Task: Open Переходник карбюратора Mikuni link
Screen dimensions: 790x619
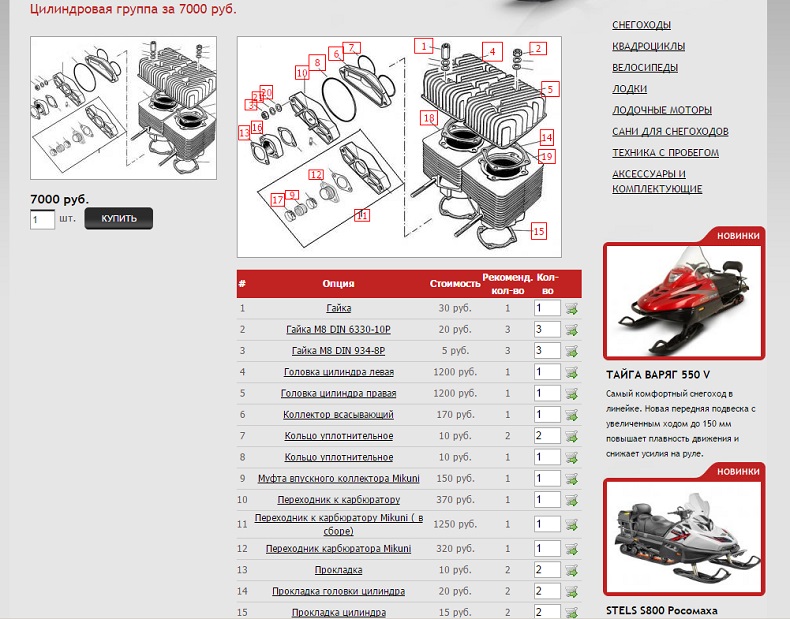Action: [339, 548]
